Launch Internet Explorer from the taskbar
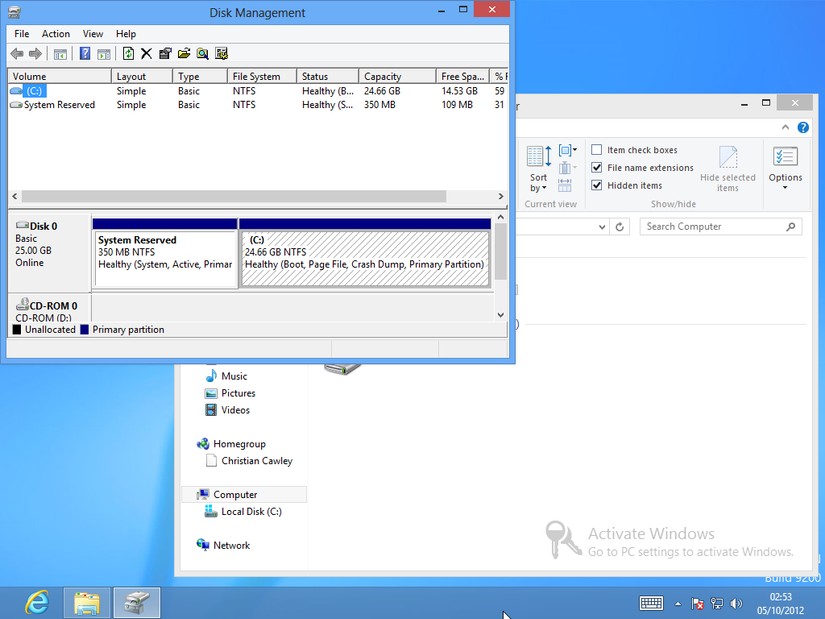Screen dimensions: 825x619 [x=37, y=603]
